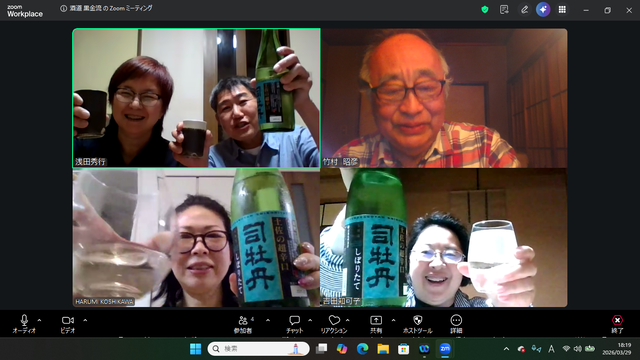
Task: Open the clock showing 18:19
Action: pos(617,349)
